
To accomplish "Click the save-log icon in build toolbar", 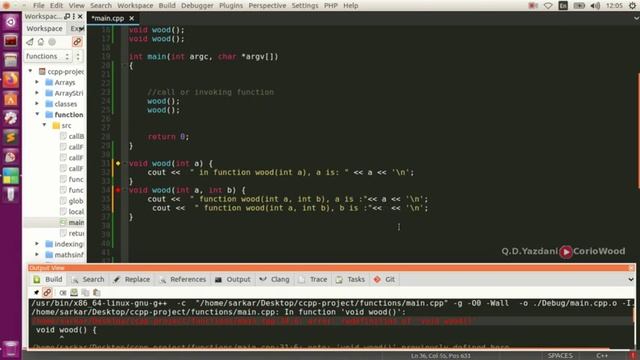I will point(74,293).
